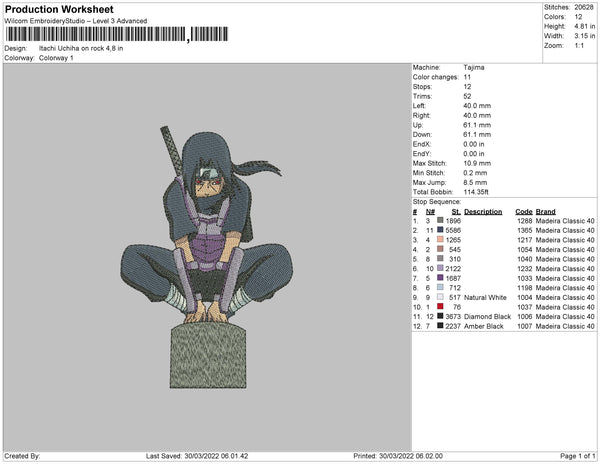The image size is (600, 464).
Task: Click the 'Page 1 of 1' indicator
Action: (x=577, y=456)
